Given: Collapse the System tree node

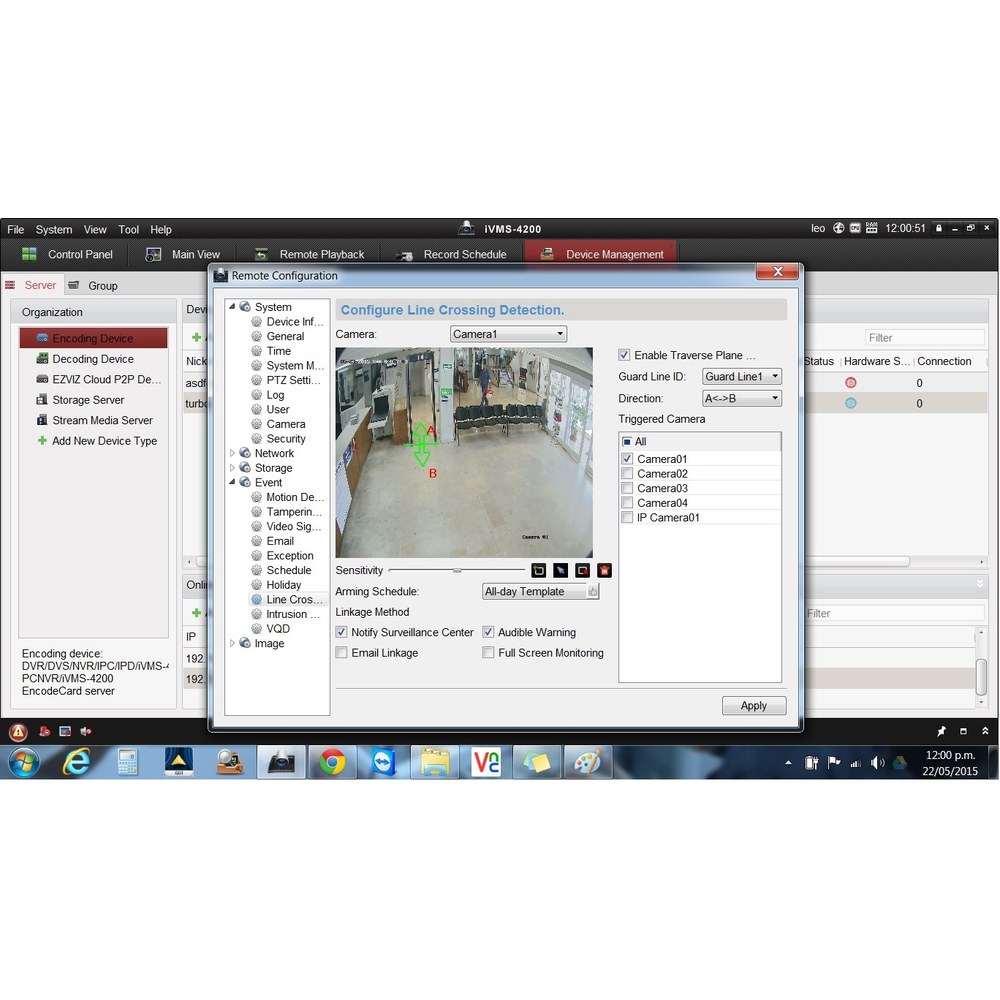Looking at the screenshot, I should coord(232,307).
